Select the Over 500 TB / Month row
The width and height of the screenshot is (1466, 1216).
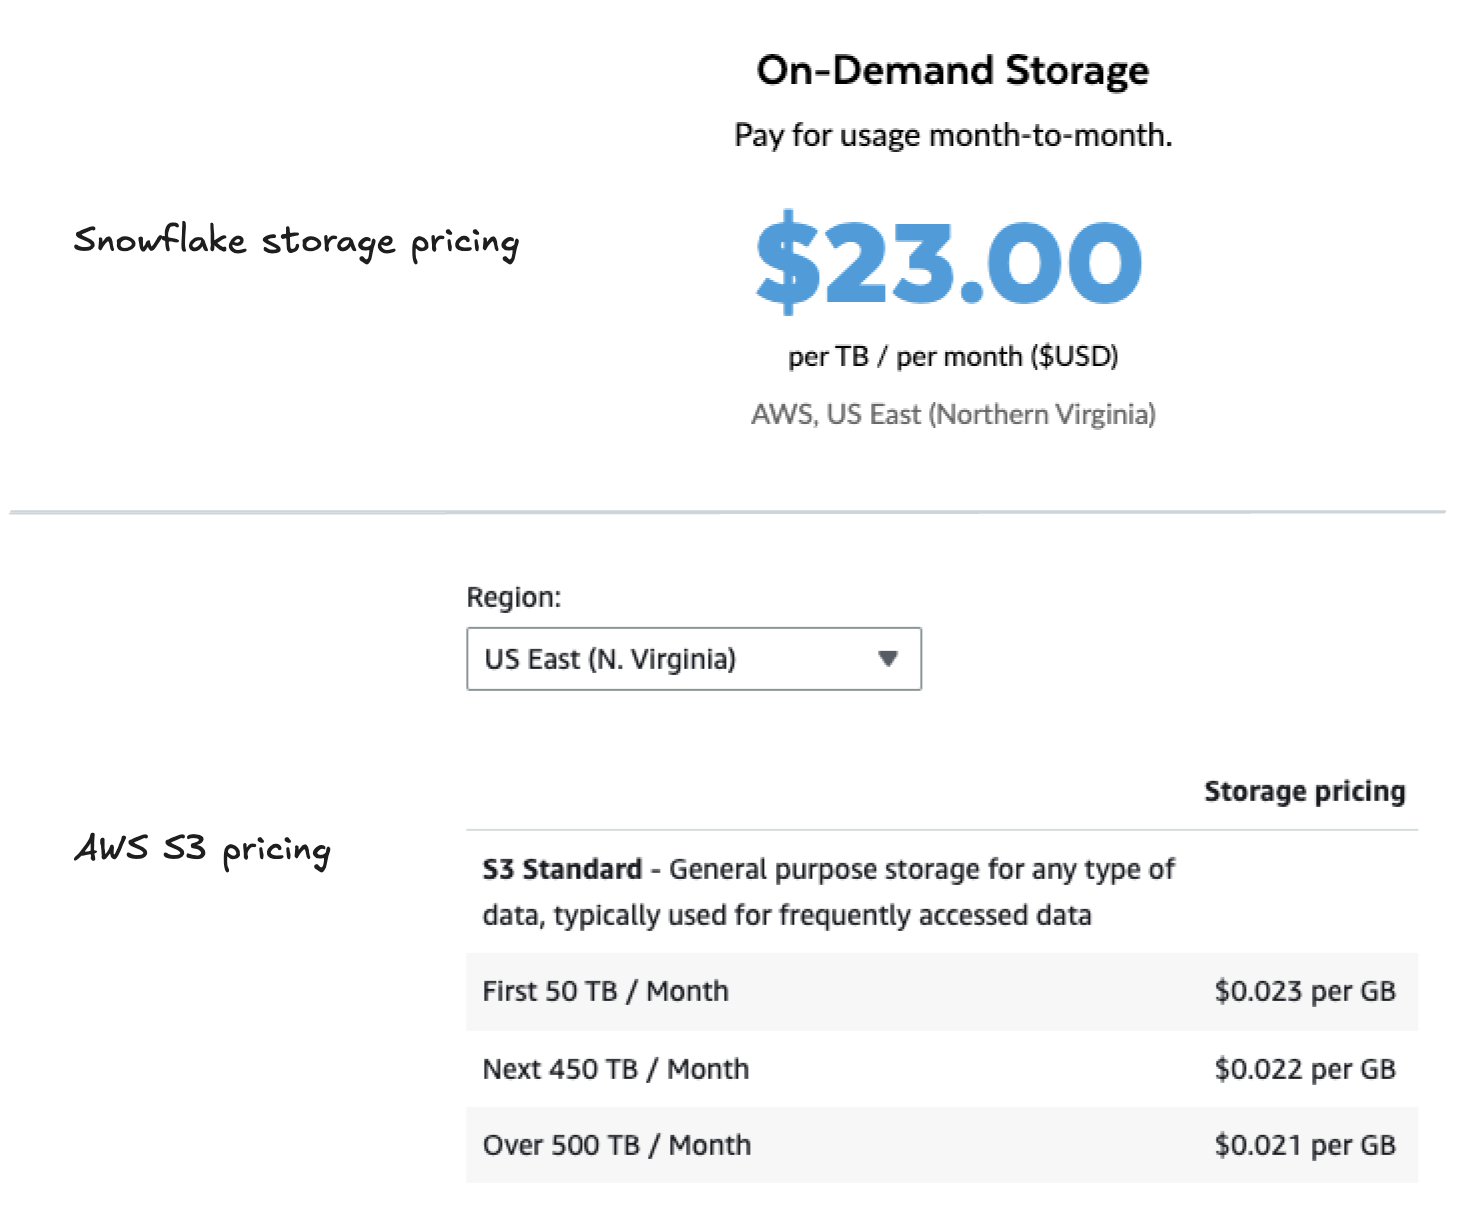[x=942, y=1145]
